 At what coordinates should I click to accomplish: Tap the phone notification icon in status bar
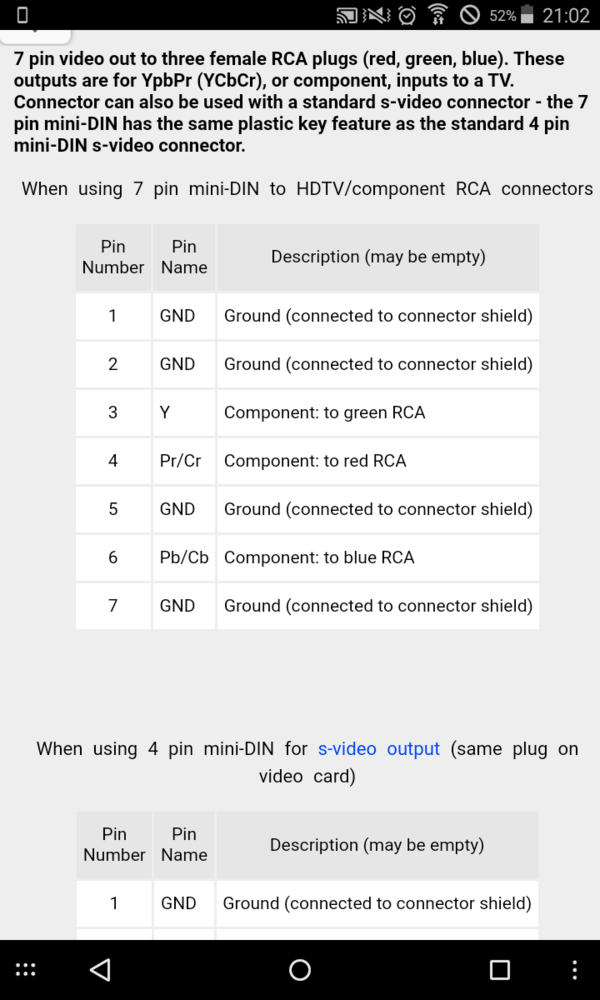[23, 15]
